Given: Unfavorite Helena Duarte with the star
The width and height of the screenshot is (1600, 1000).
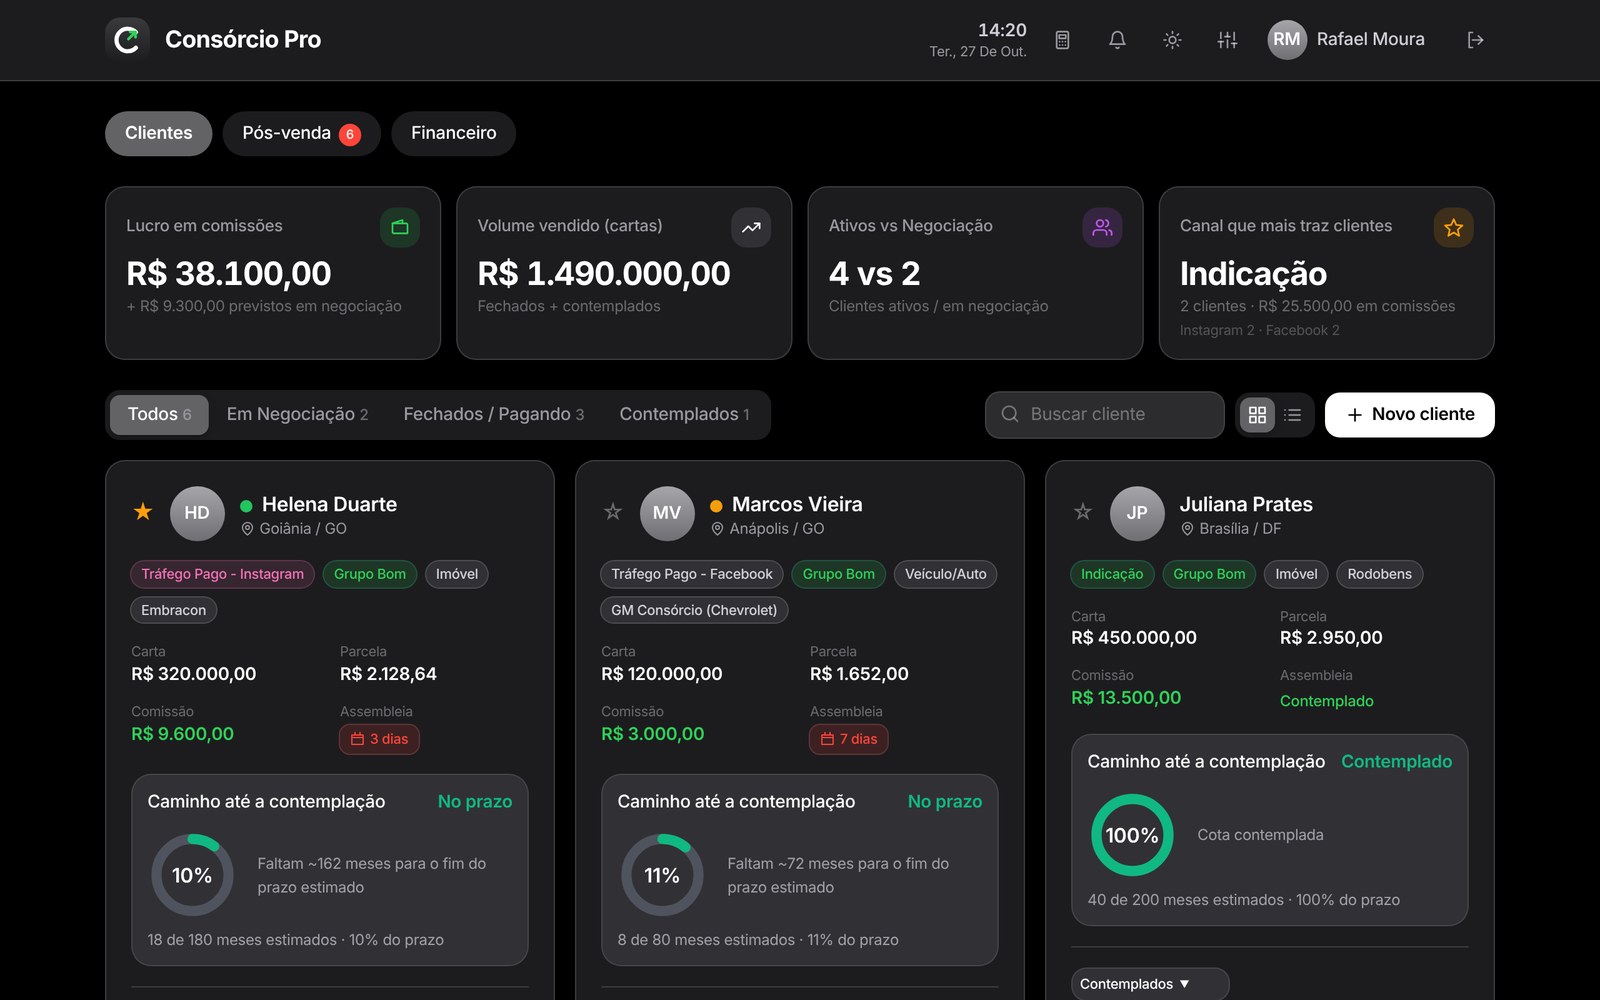Looking at the screenshot, I should point(143,512).
